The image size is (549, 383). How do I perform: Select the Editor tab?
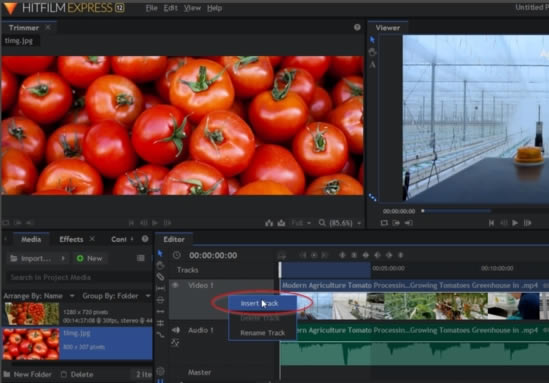click(x=174, y=239)
